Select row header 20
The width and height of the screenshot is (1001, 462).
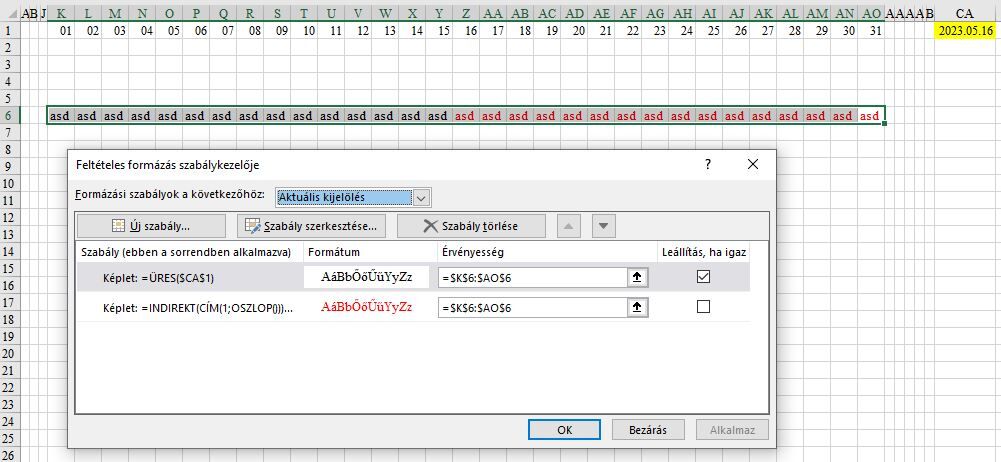[9, 354]
